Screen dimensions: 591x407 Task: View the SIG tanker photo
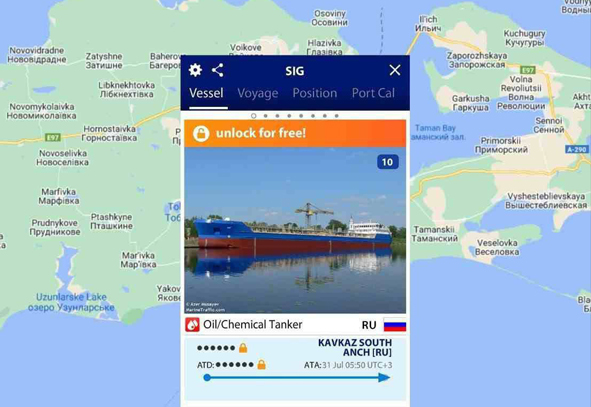[295, 230]
